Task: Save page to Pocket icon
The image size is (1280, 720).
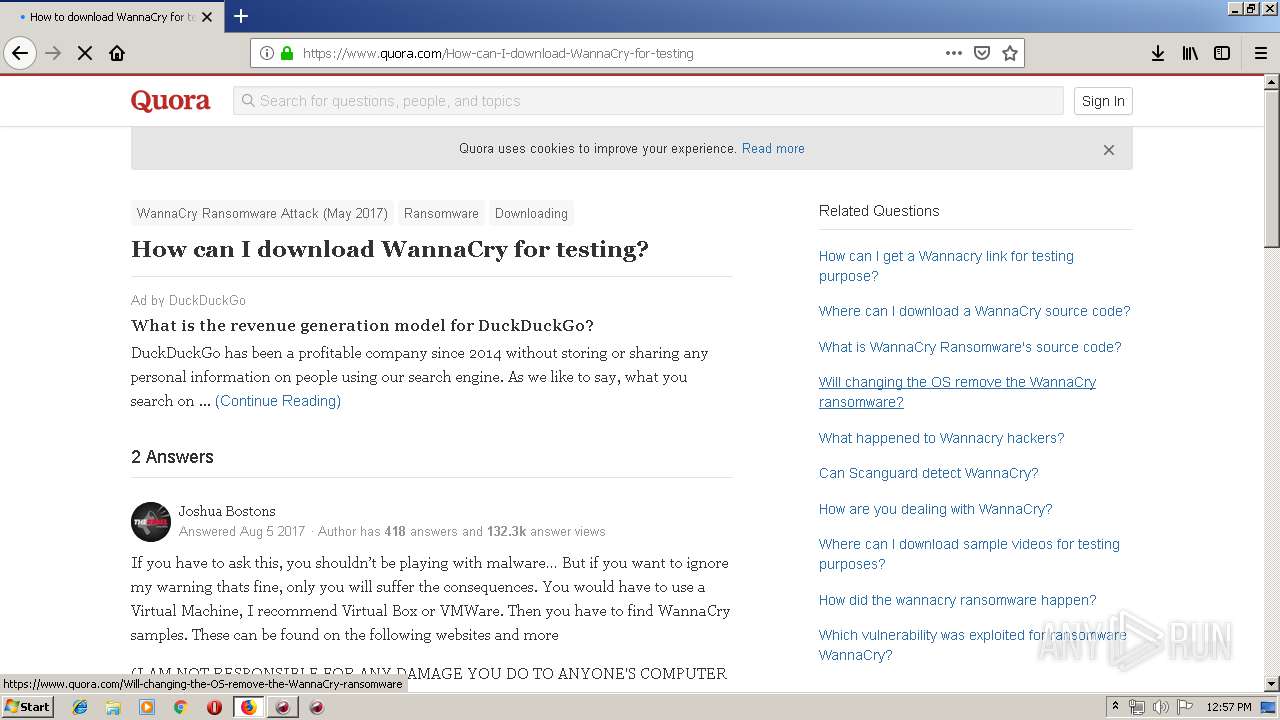Action: [982, 53]
